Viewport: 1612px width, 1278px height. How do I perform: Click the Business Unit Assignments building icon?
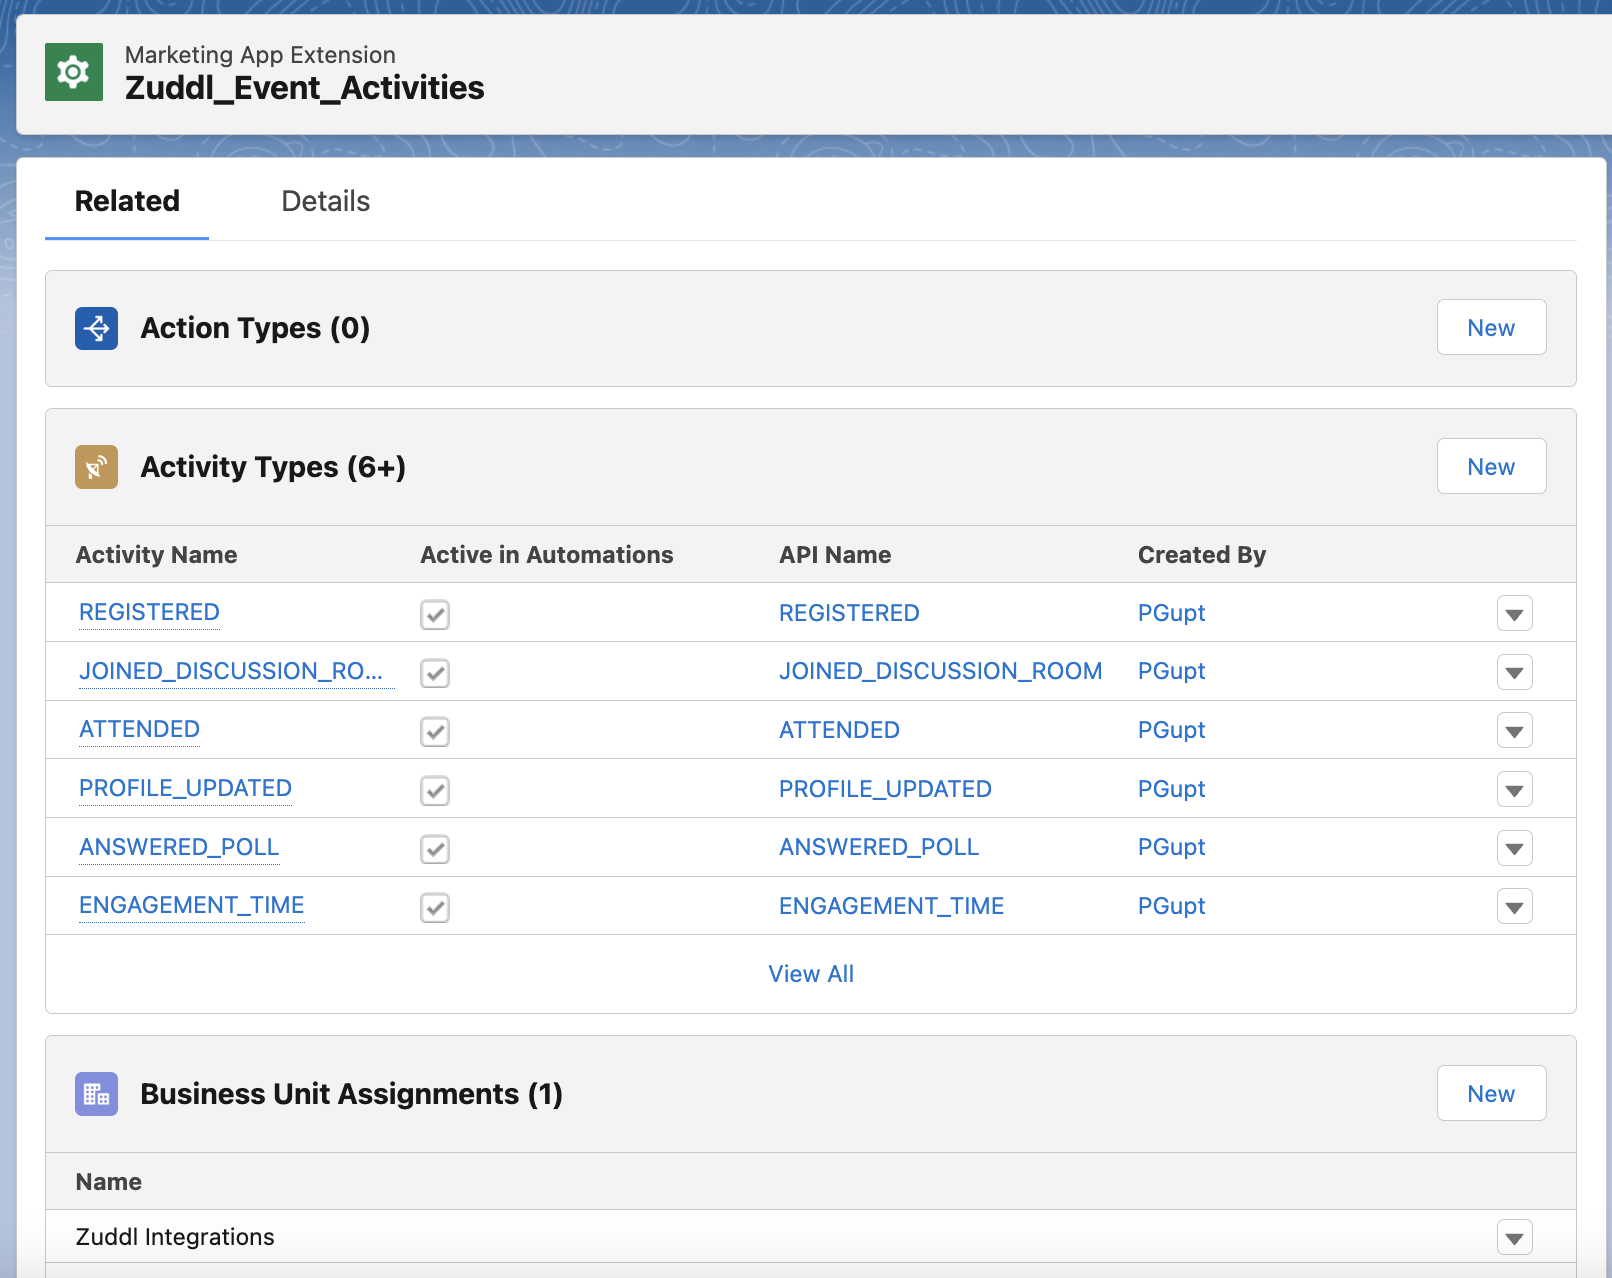pyautogui.click(x=95, y=1094)
